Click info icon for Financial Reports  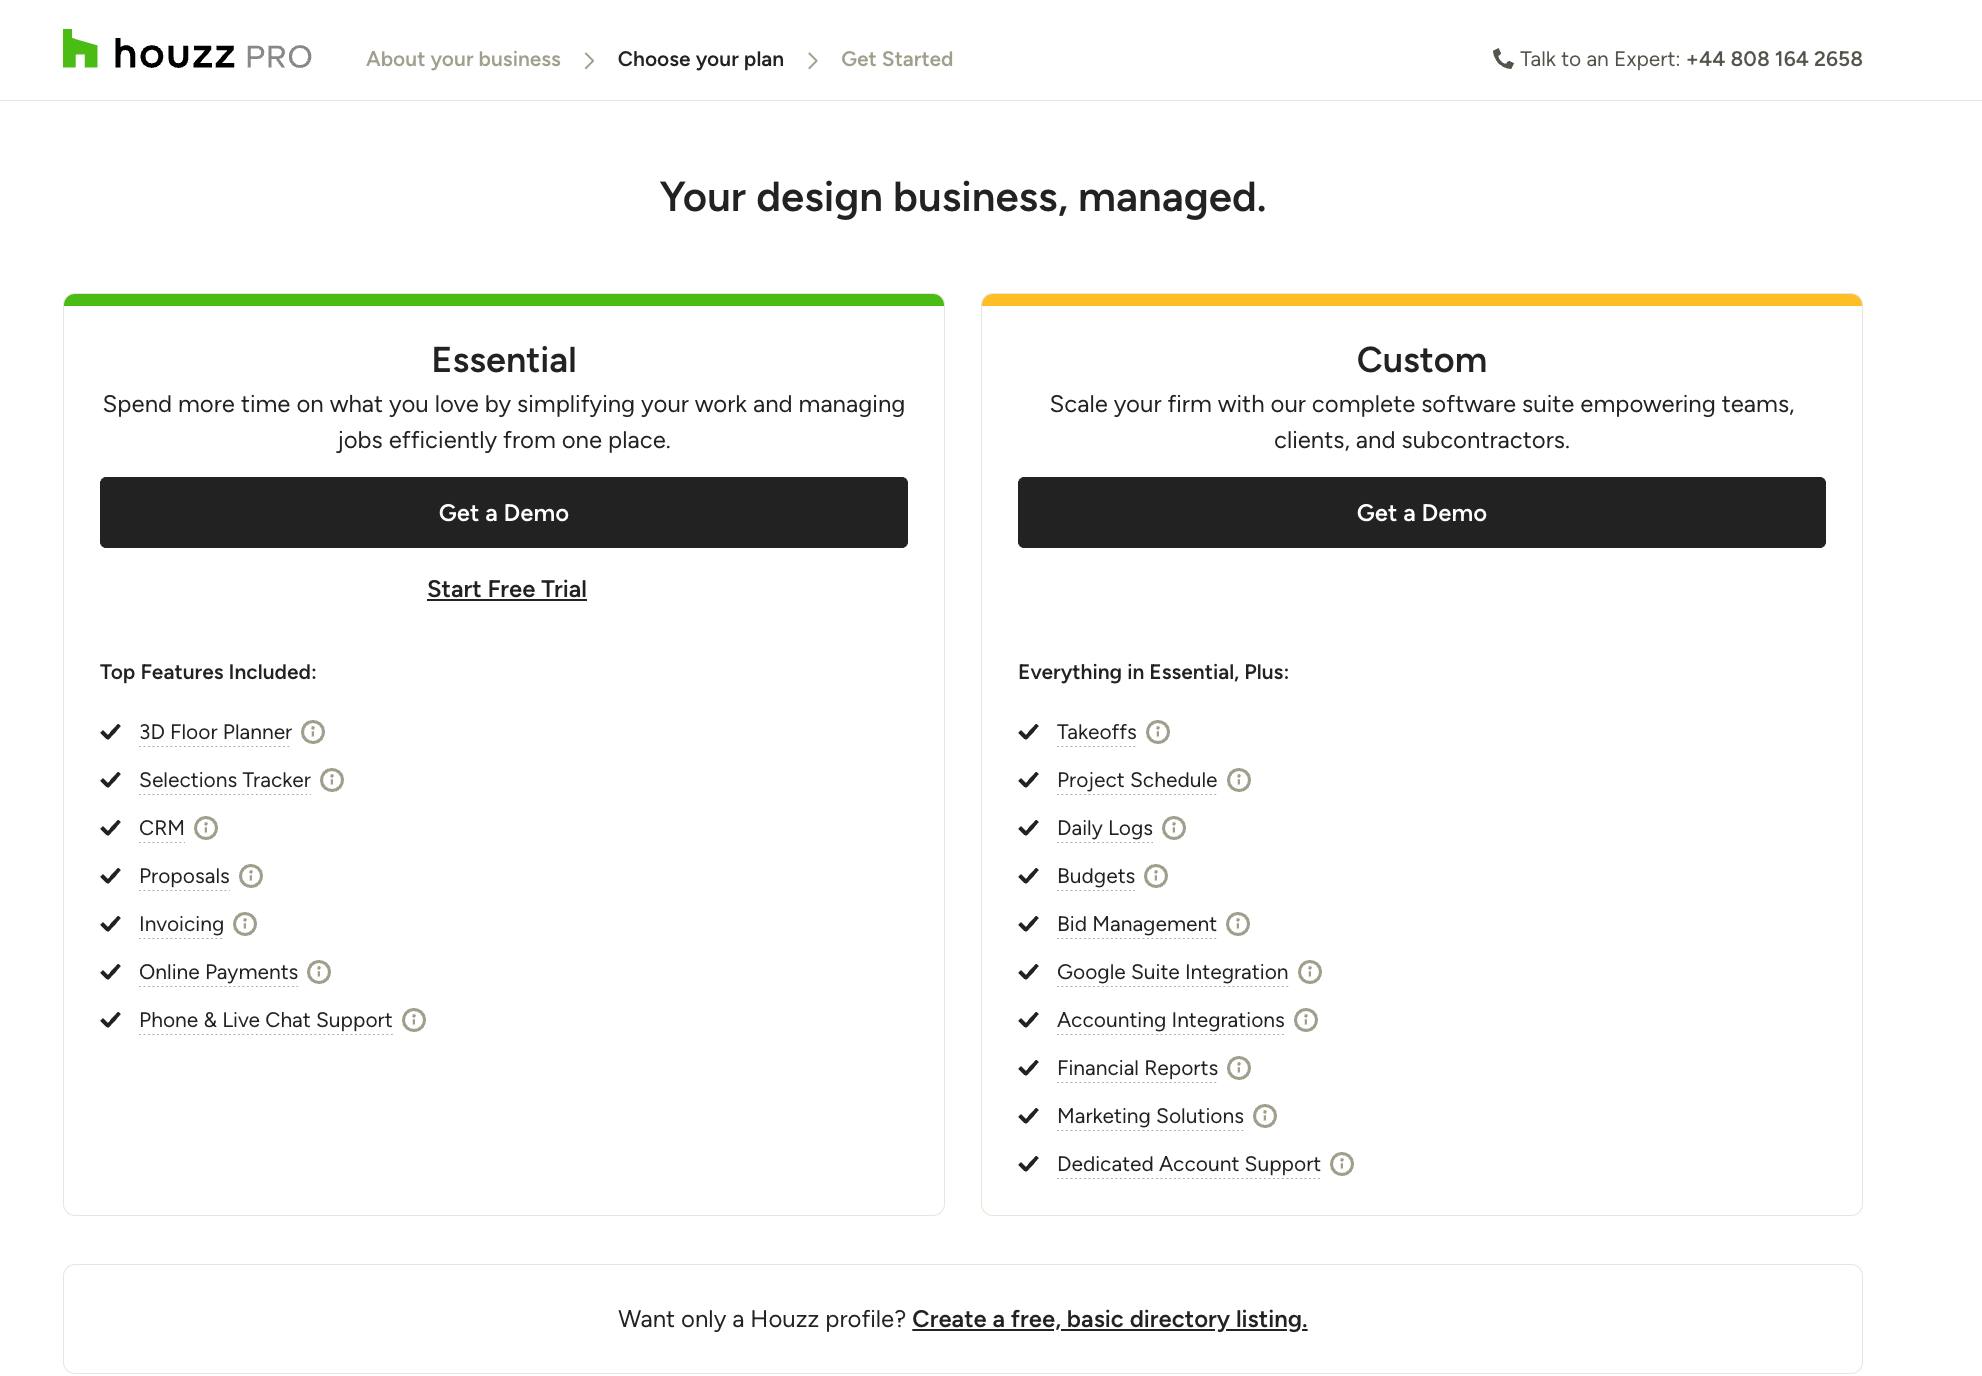click(x=1239, y=1068)
